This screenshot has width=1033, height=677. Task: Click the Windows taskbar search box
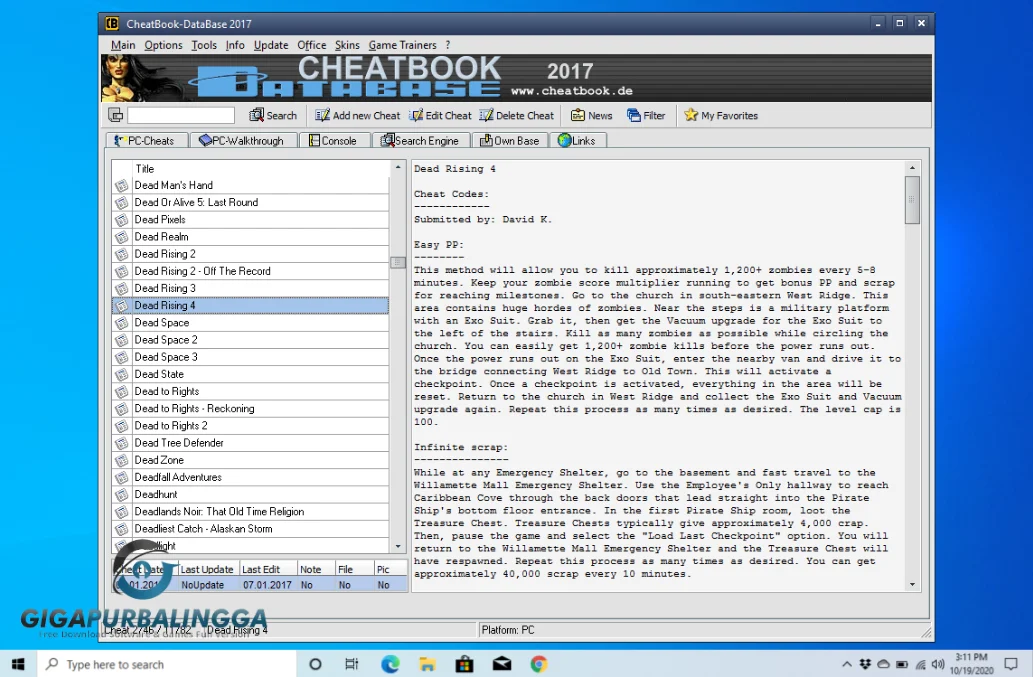tap(166, 664)
